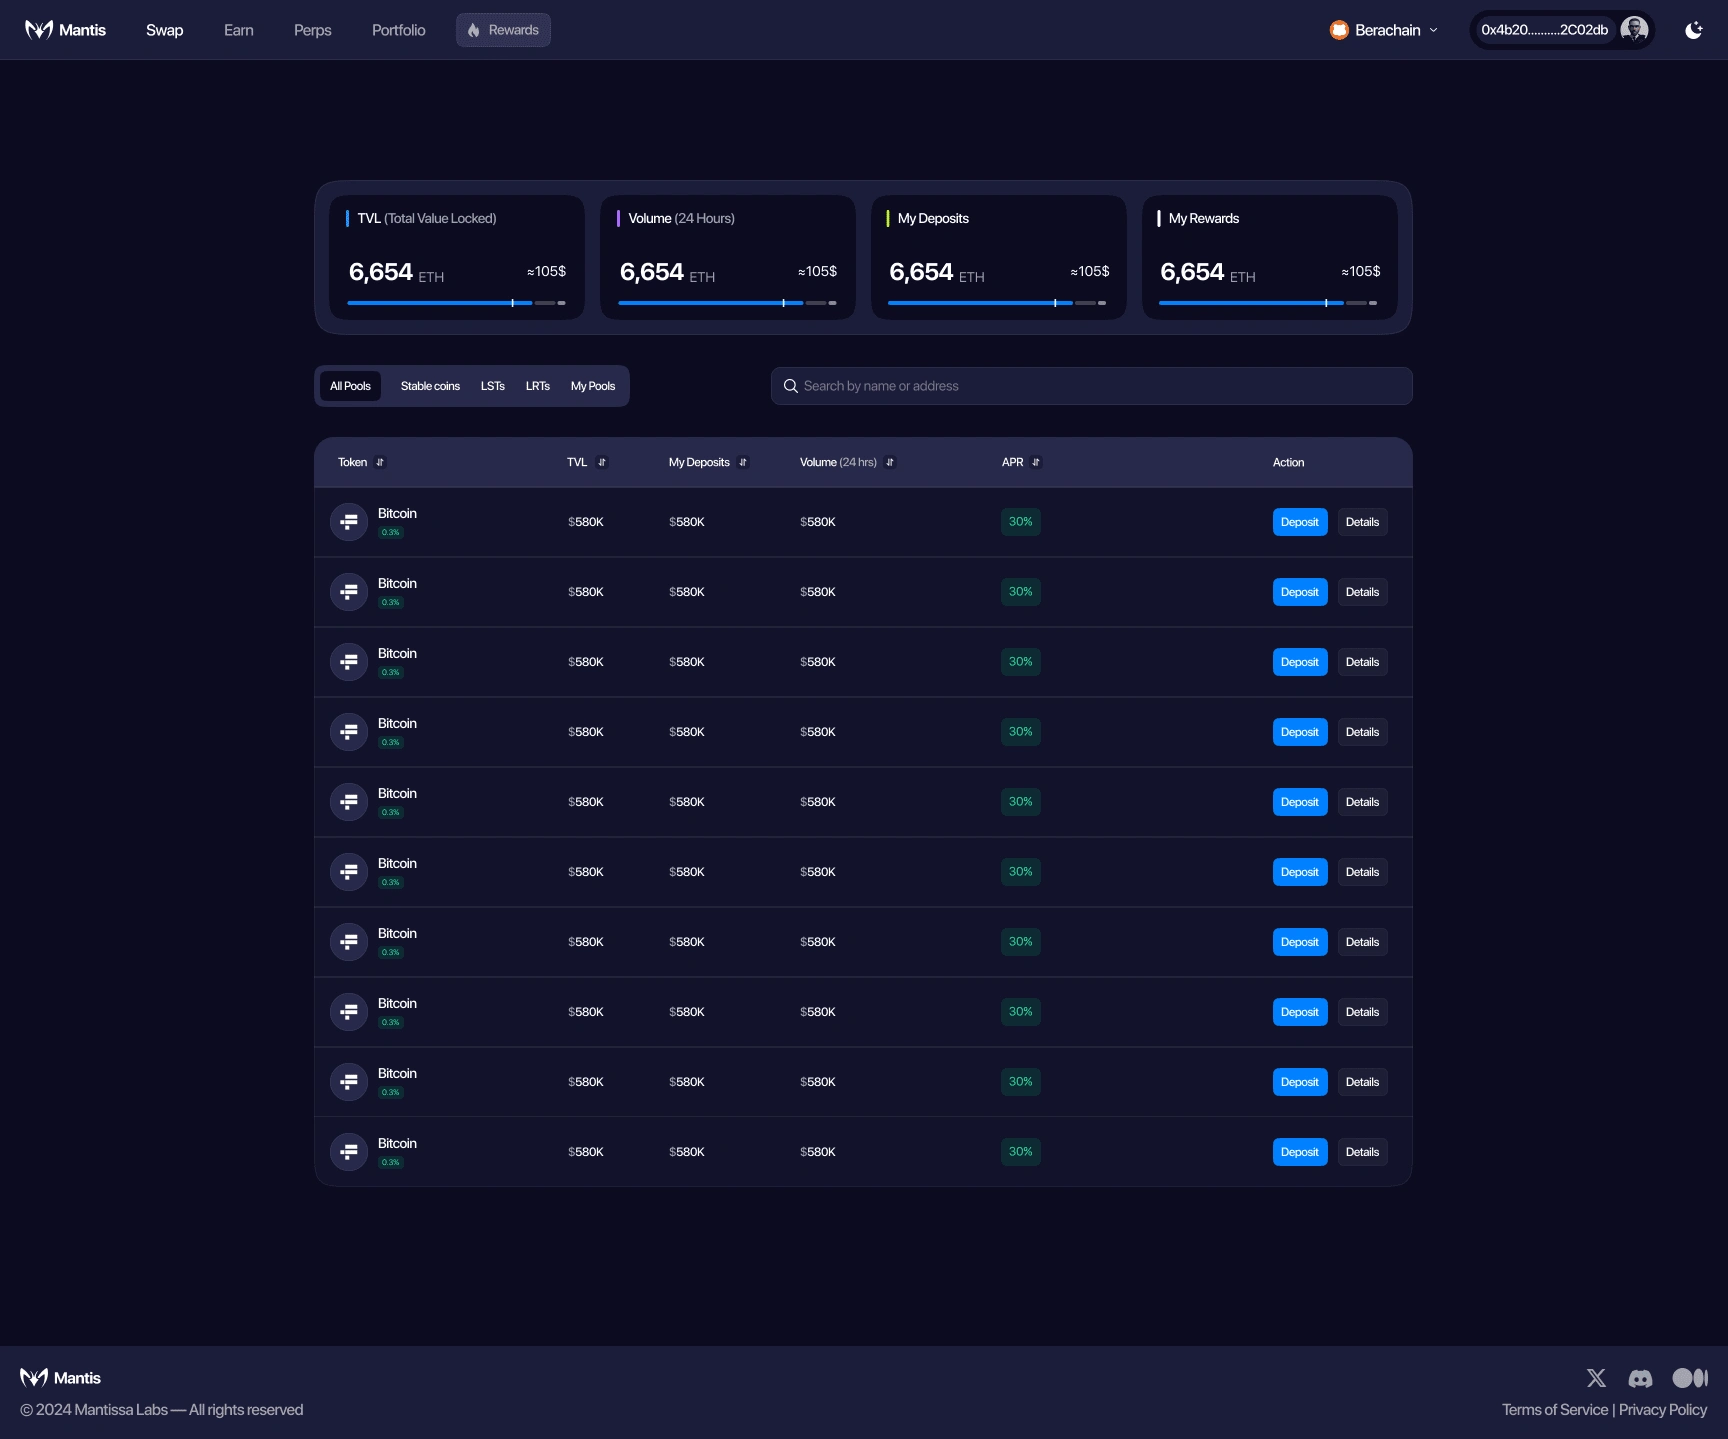This screenshot has width=1728, height=1439.
Task: Click Deposit in the third pool row
Action: pyautogui.click(x=1300, y=662)
